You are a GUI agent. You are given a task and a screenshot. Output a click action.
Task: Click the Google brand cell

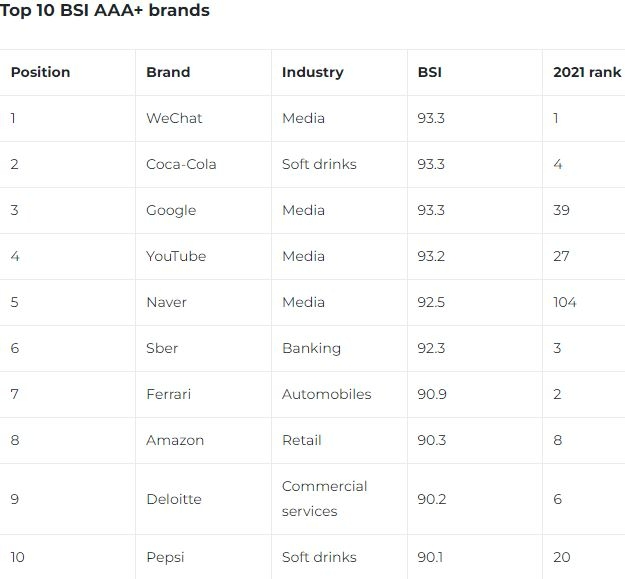point(171,210)
